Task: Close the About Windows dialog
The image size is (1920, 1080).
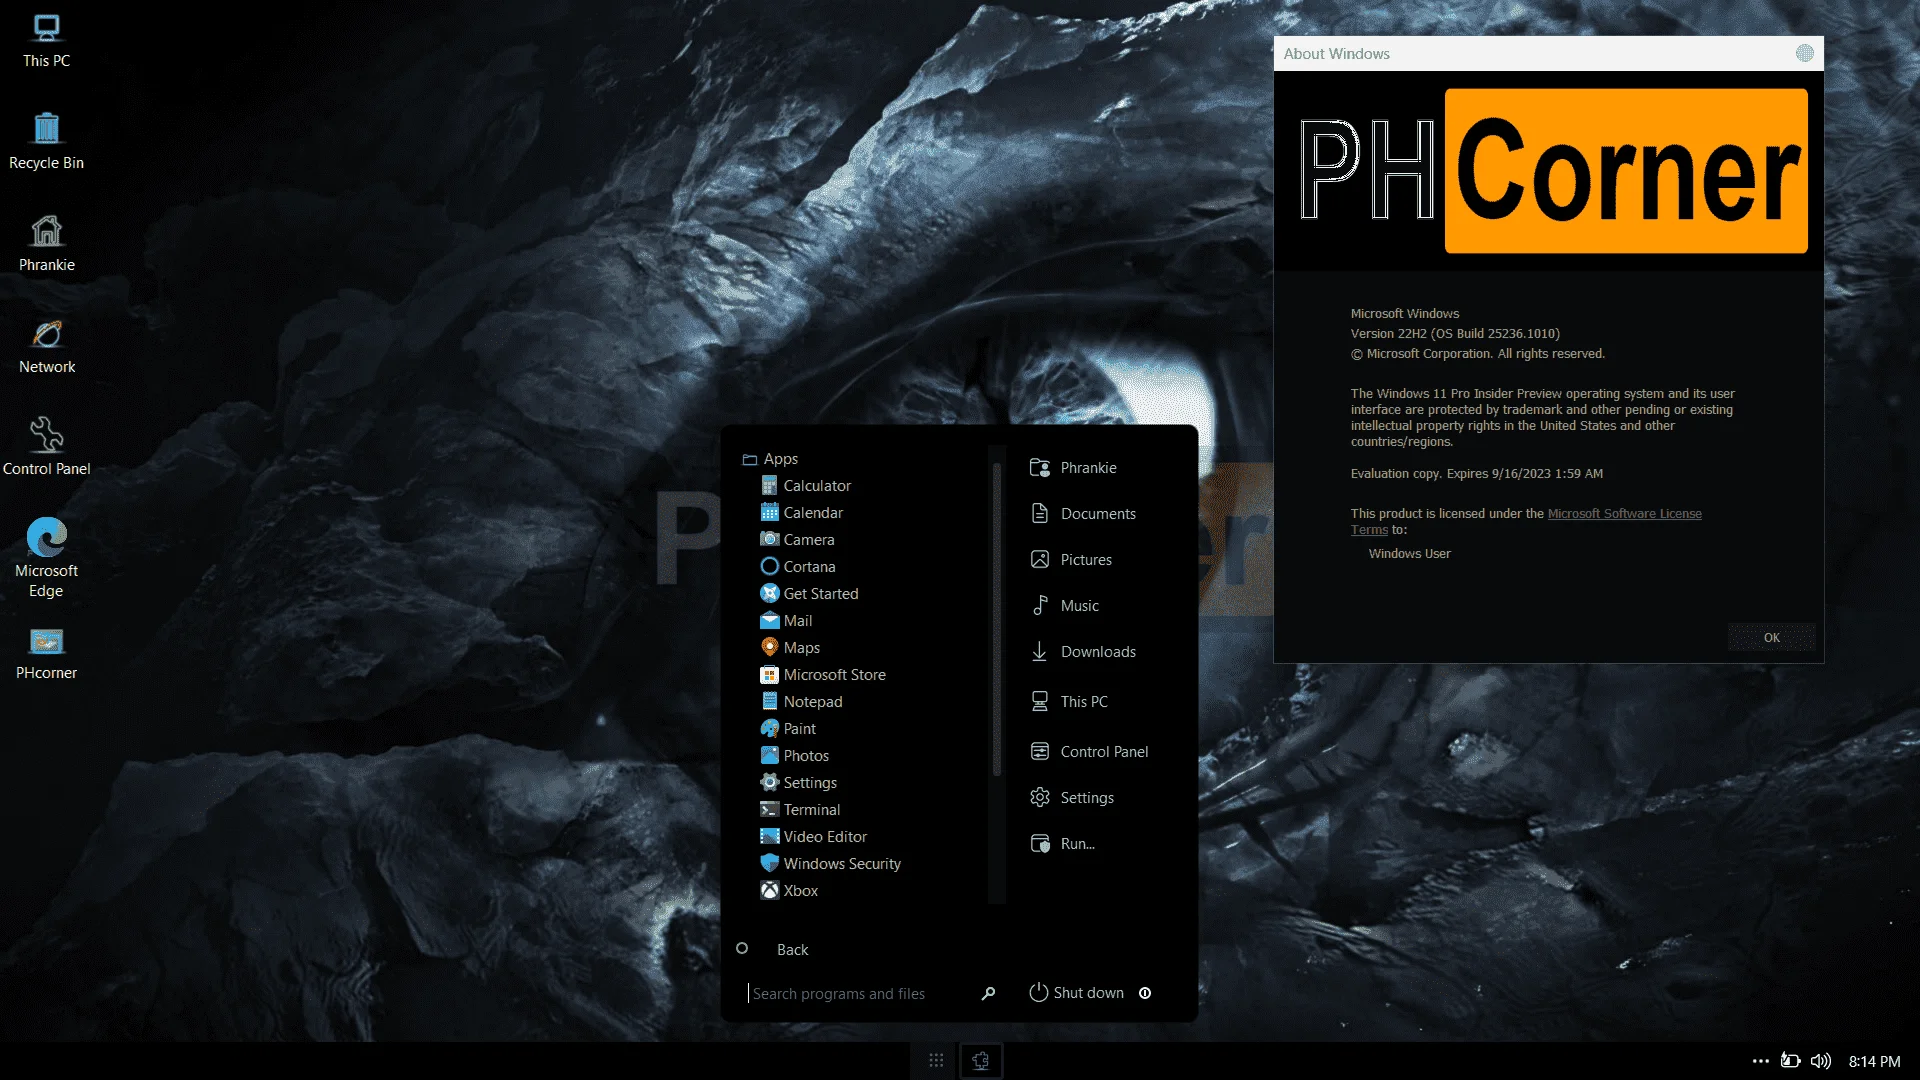Action: point(1804,53)
